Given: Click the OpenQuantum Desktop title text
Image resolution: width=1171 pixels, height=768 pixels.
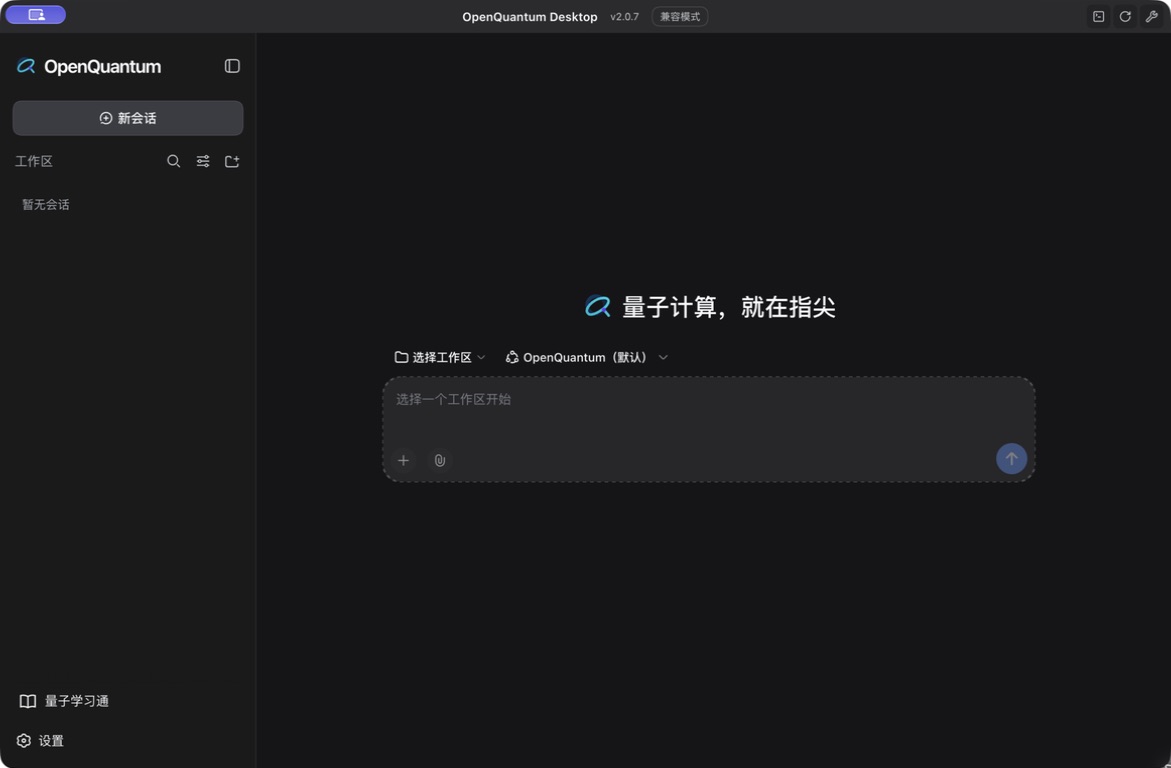Looking at the screenshot, I should click(529, 16).
